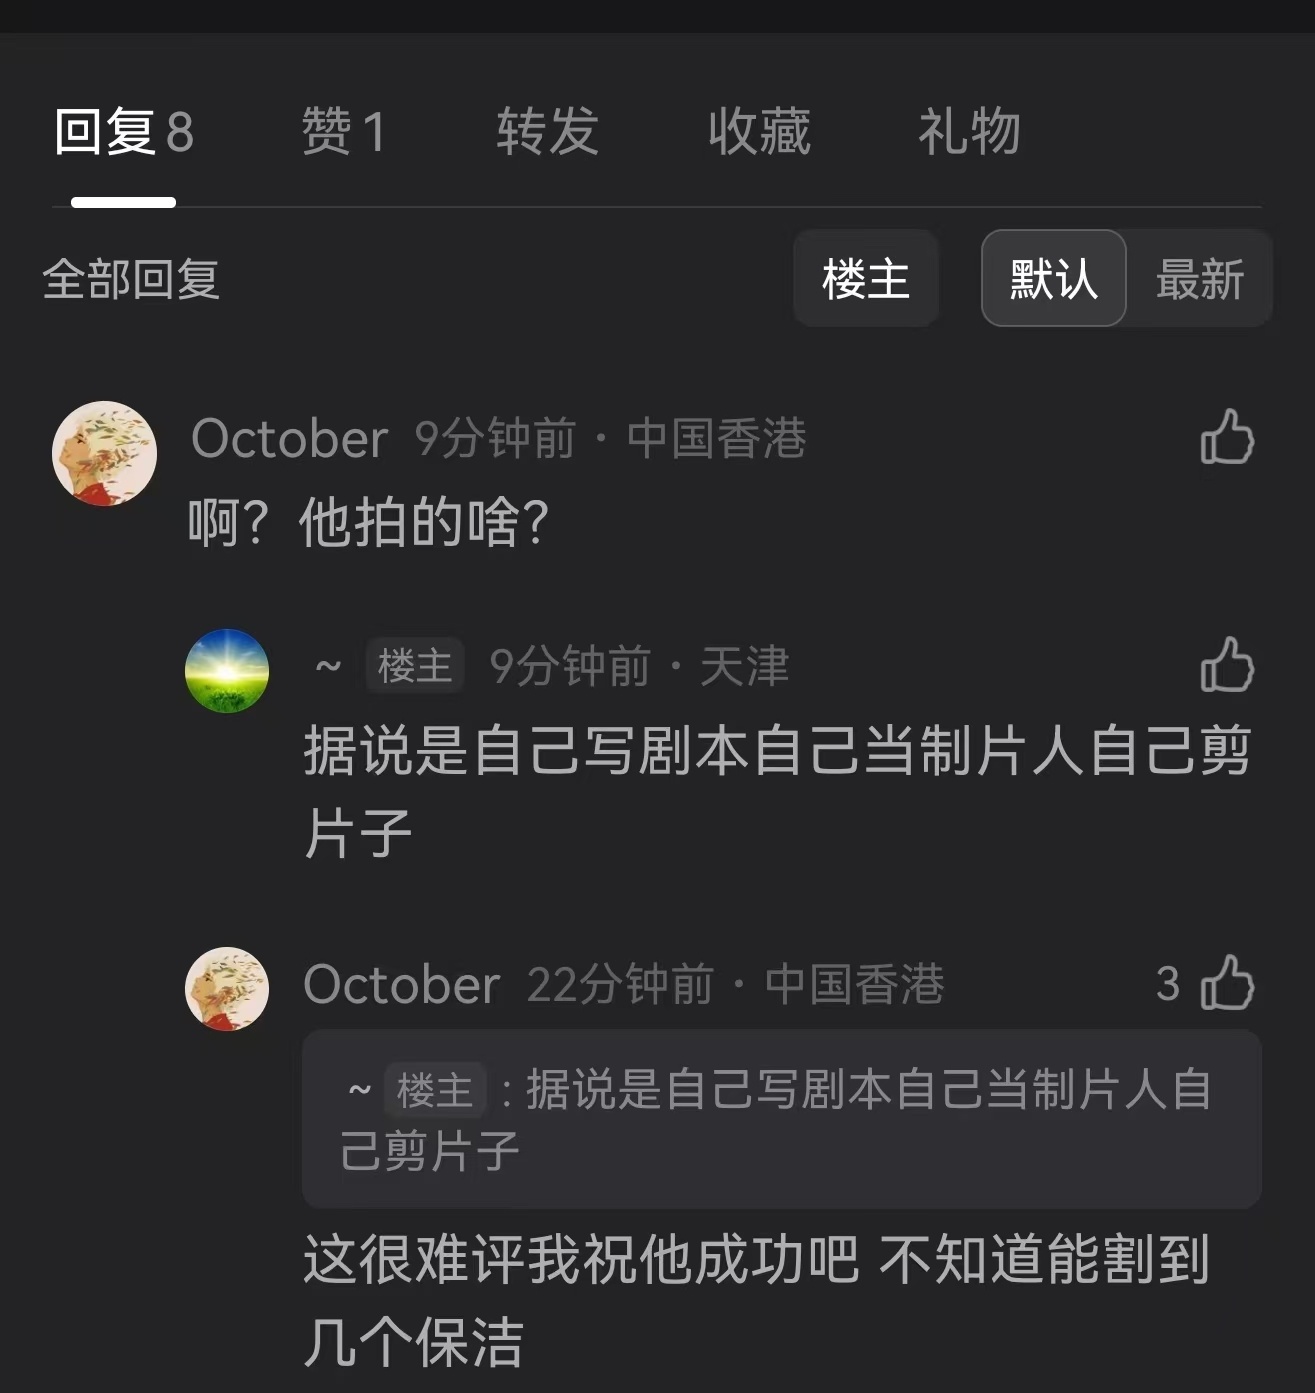Open October's avatar on the 22分钟前 reply
The image size is (1315, 1393).
227,989
